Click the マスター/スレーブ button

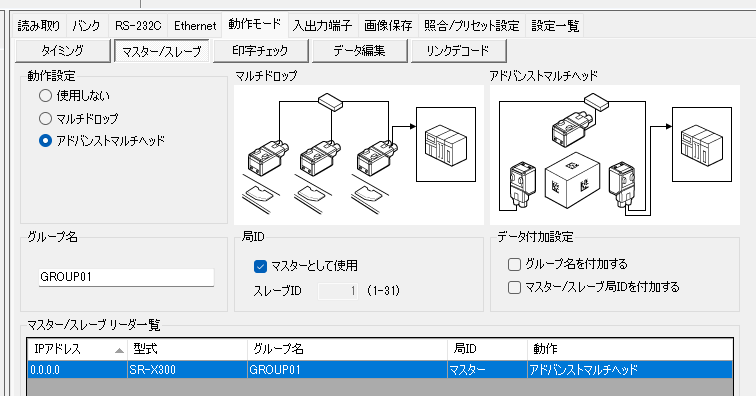coord(162,51)
